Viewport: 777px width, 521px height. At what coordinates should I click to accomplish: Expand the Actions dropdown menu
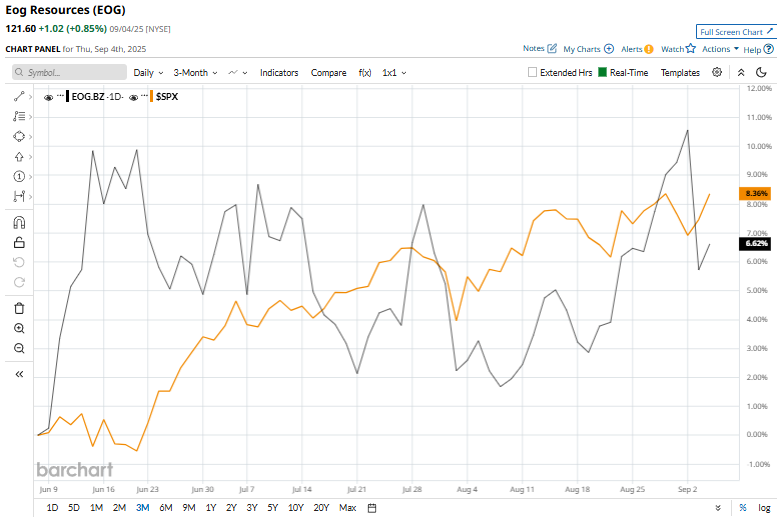click(720, 49)
